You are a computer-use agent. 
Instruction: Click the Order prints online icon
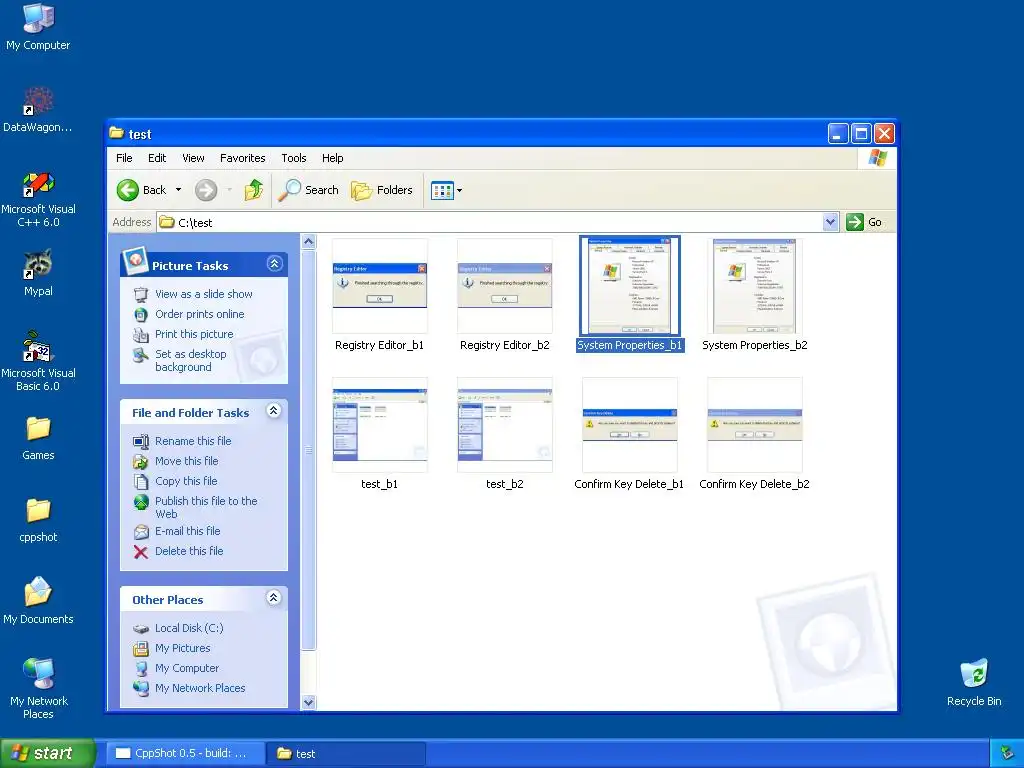pyautogui.click(x=140, y=314)
